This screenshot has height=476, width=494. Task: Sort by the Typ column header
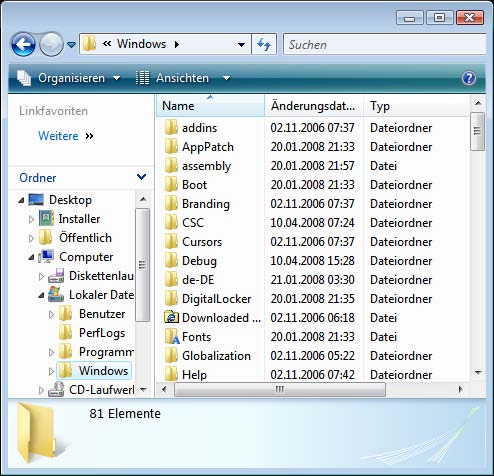(x=416, y=106)
